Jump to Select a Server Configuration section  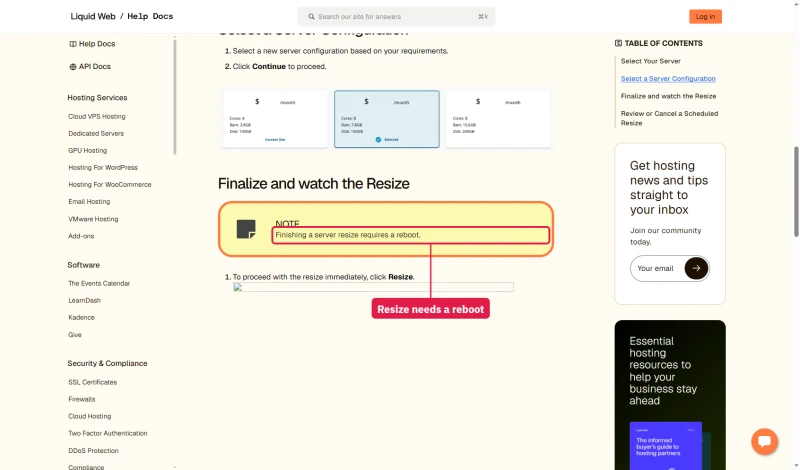click(x=668, y=79)
